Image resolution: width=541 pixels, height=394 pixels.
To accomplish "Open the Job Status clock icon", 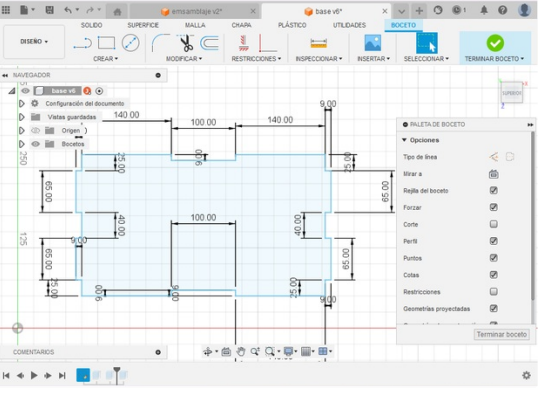I will (x=458, y=10).
